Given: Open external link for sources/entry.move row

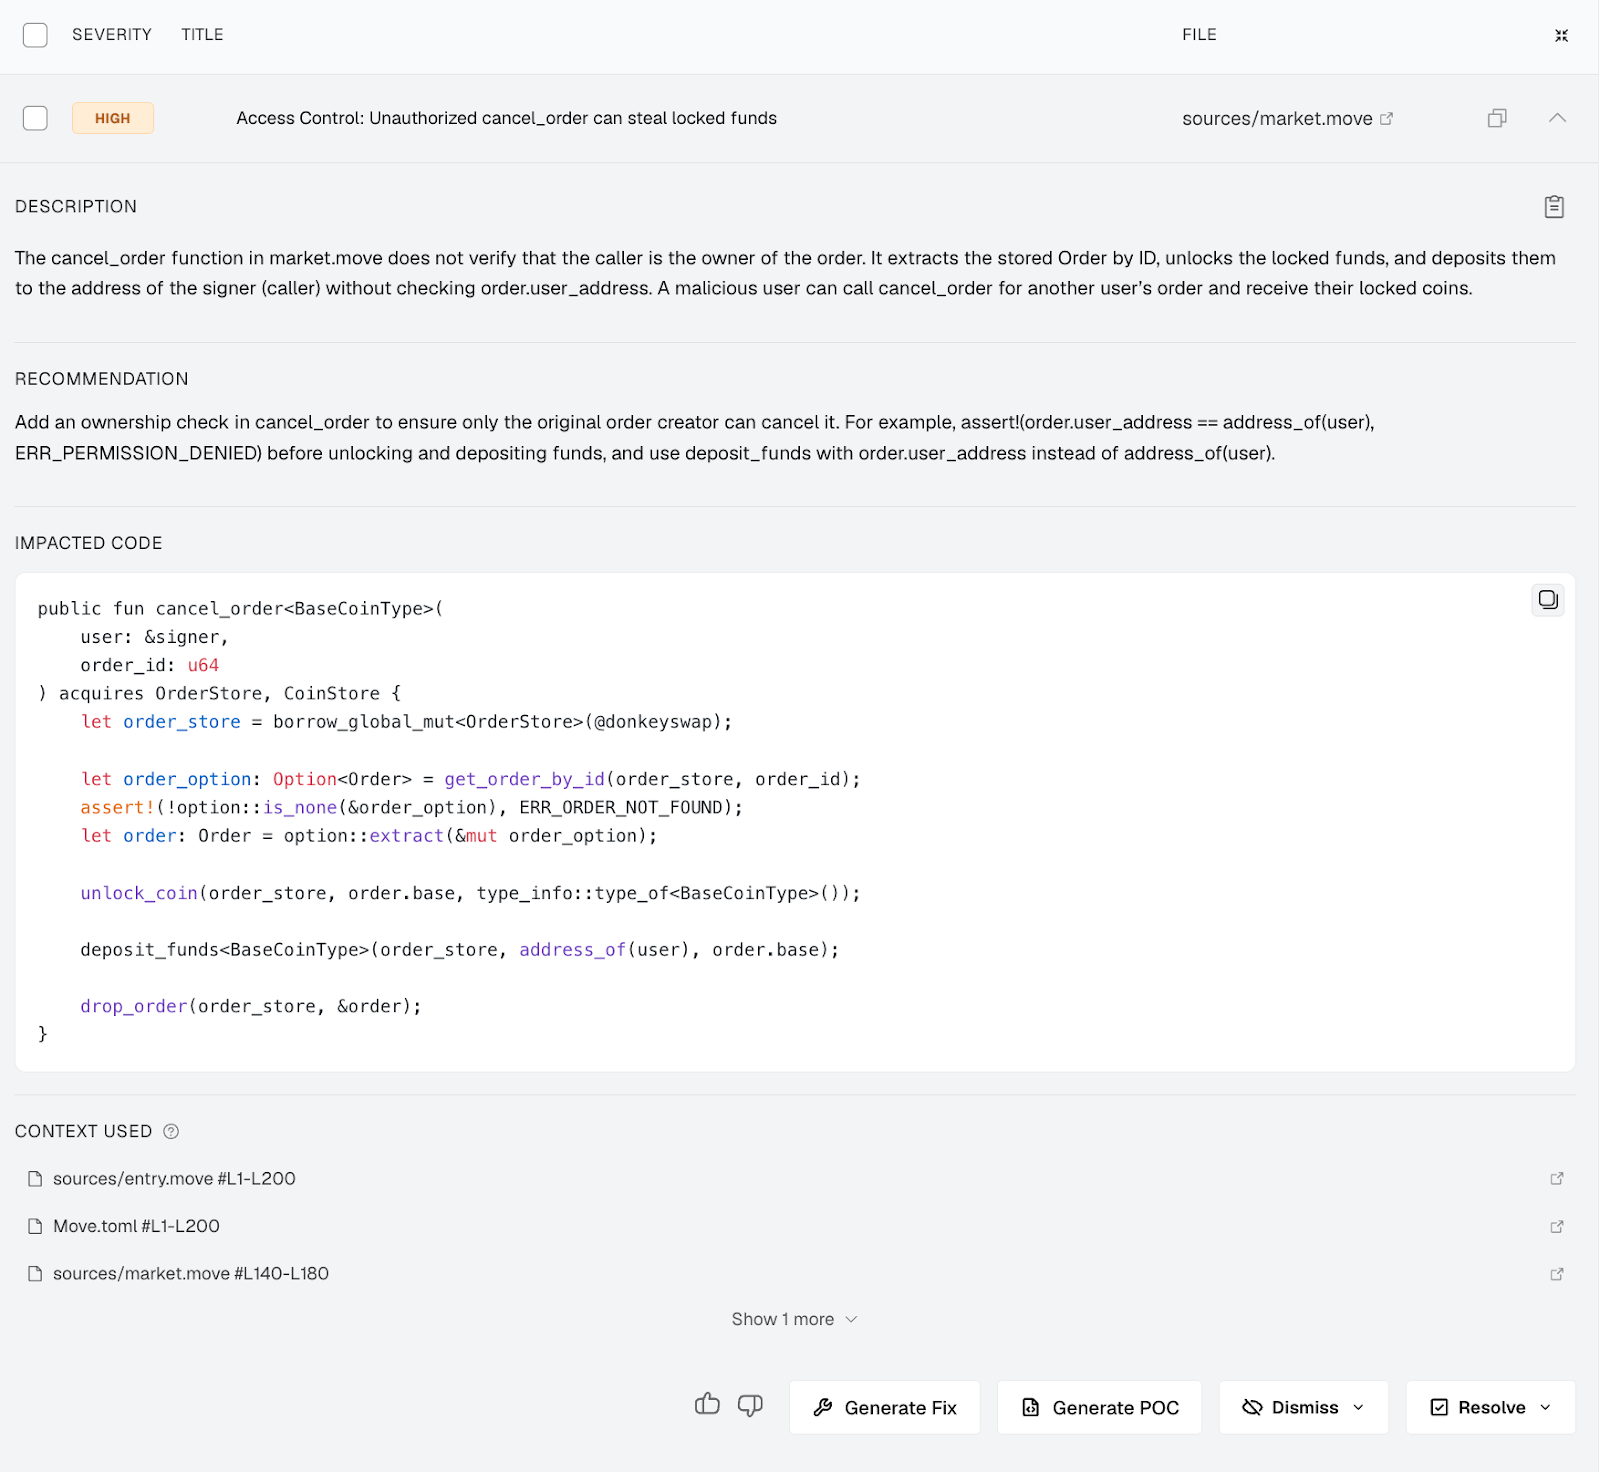Looking at the screenshot, I should pyautogui.click(x=1557, y=1179).
